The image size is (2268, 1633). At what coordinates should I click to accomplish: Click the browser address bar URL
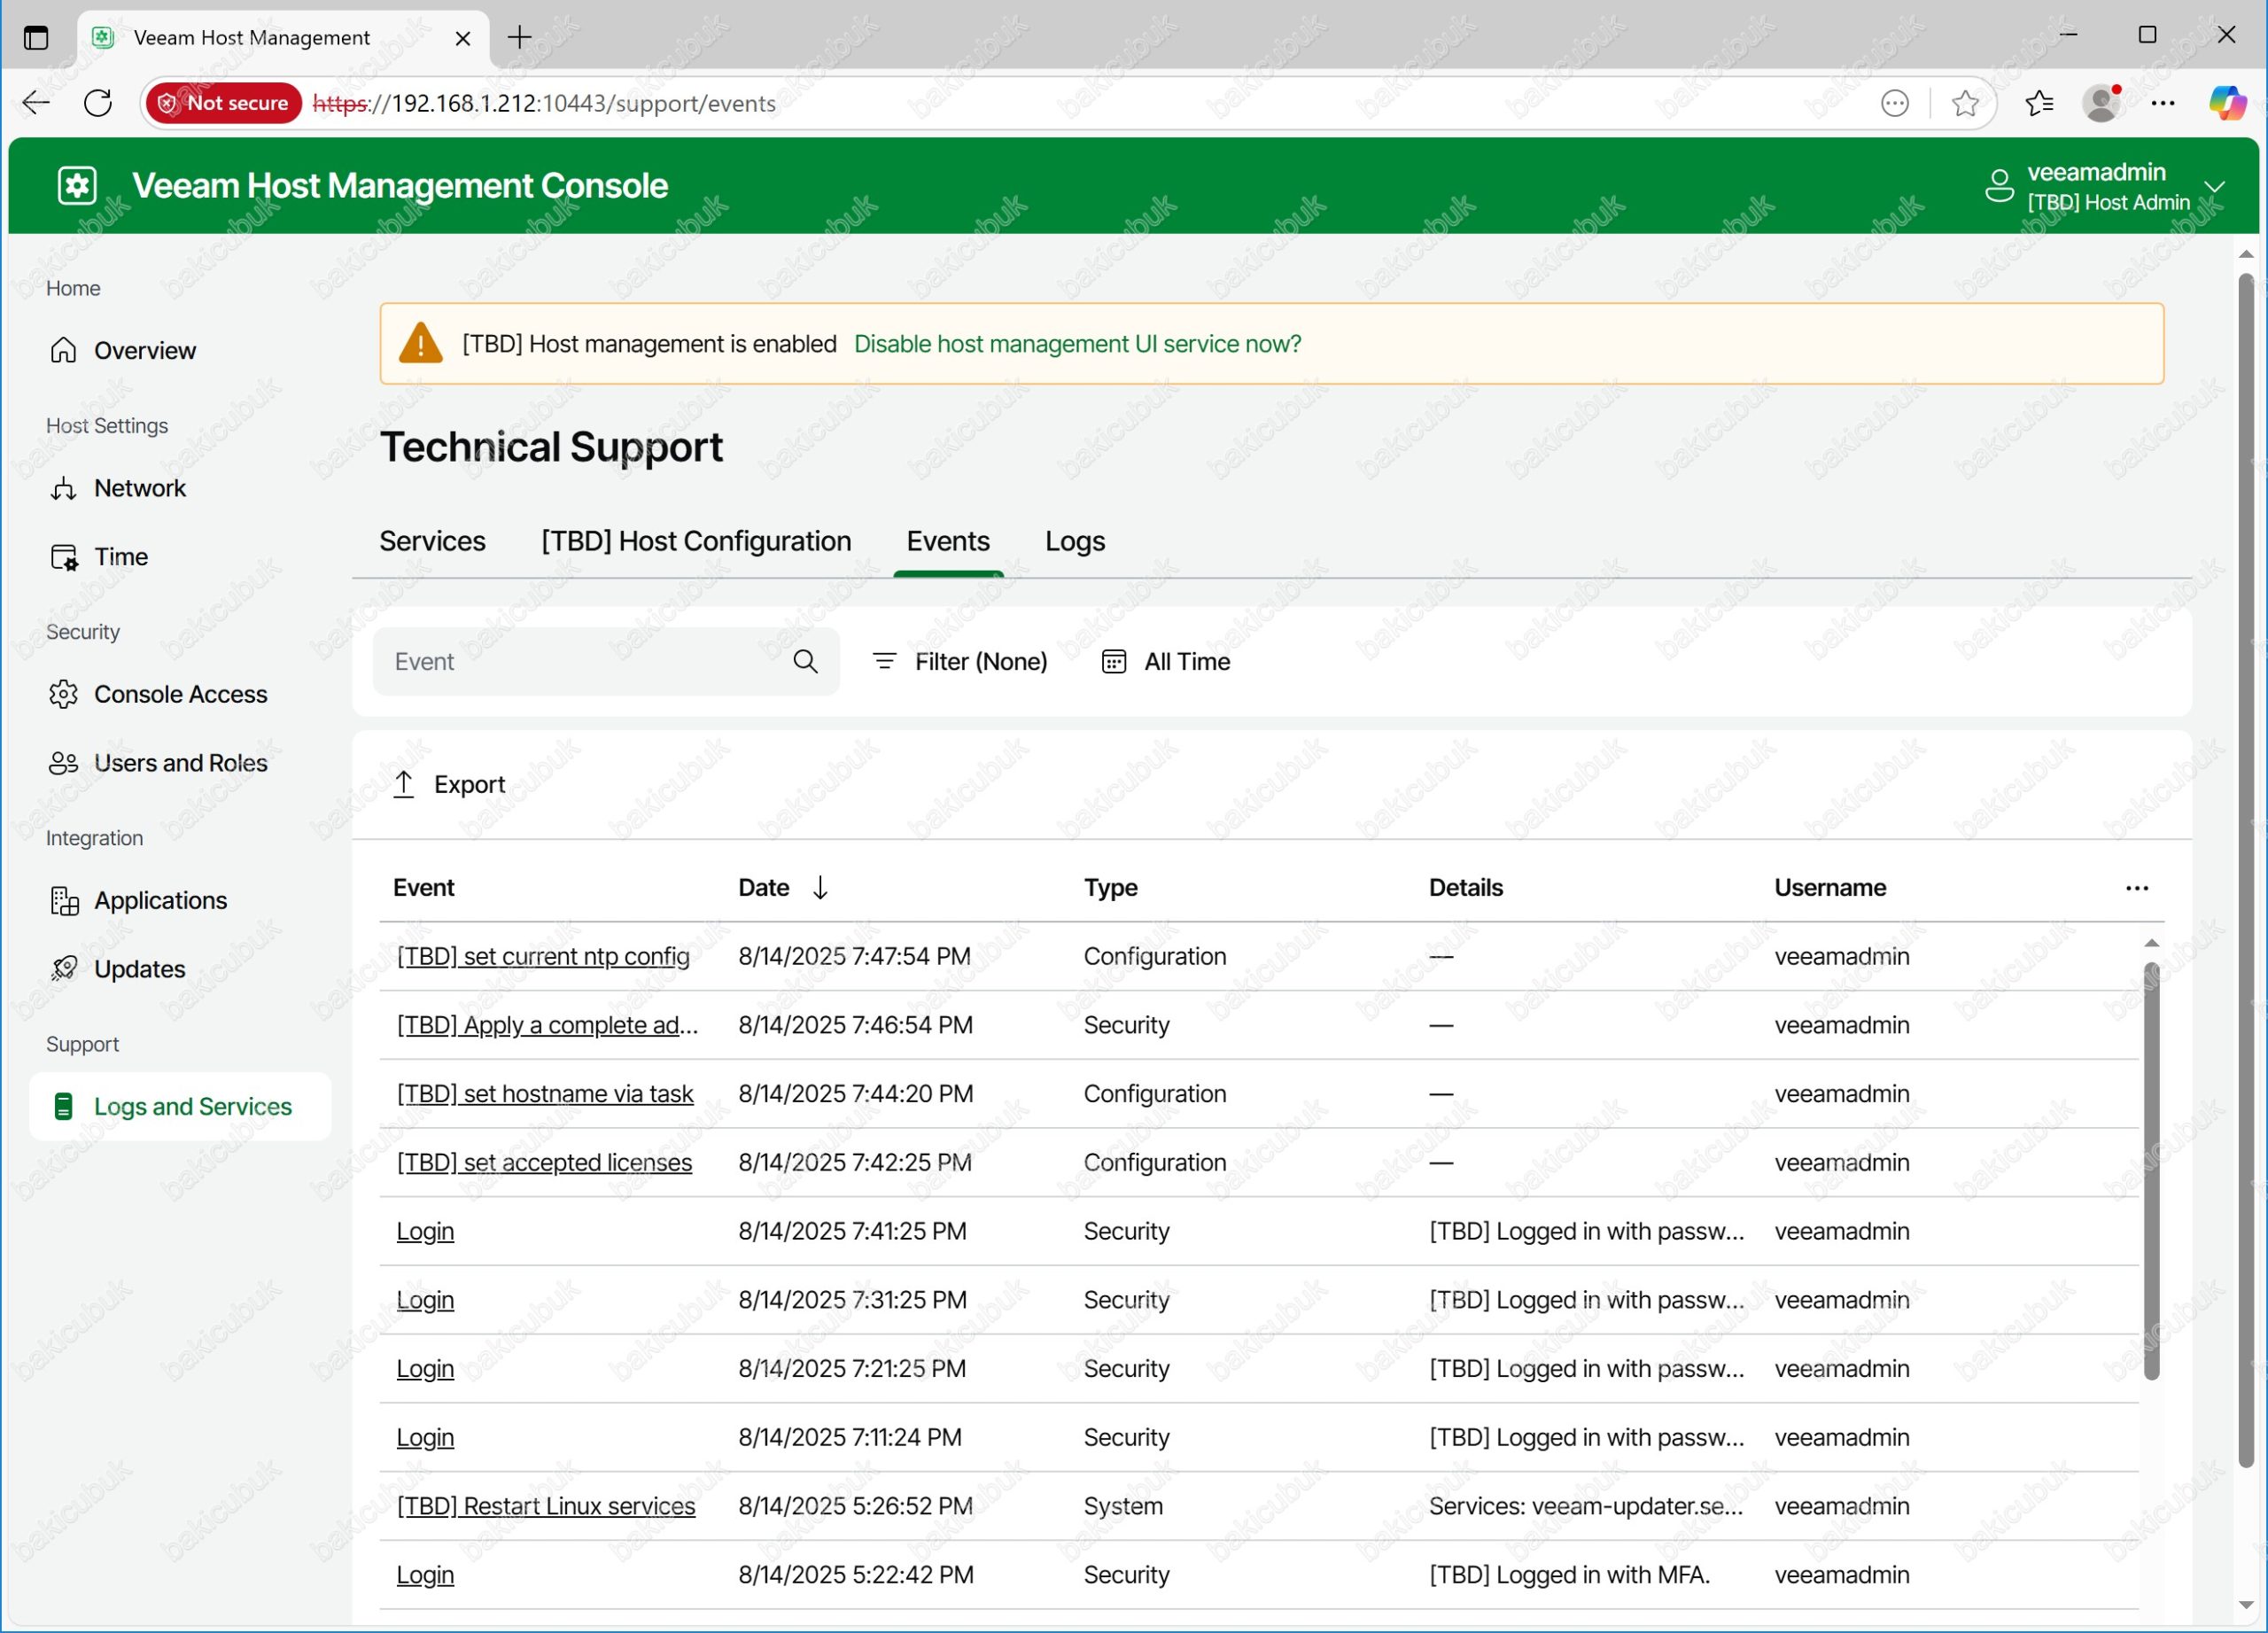click(545, 103)
